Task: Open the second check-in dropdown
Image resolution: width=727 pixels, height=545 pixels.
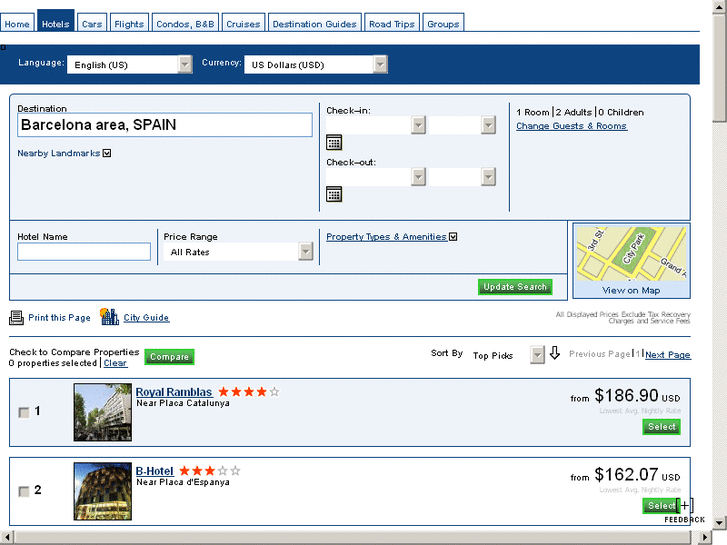Action: point(462,125)
